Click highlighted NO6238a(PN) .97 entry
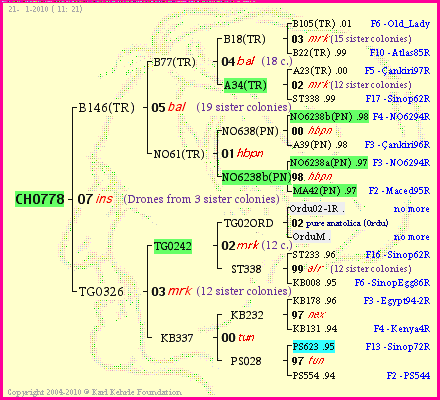This screenshot has height=400, width=440. [328, 163]
